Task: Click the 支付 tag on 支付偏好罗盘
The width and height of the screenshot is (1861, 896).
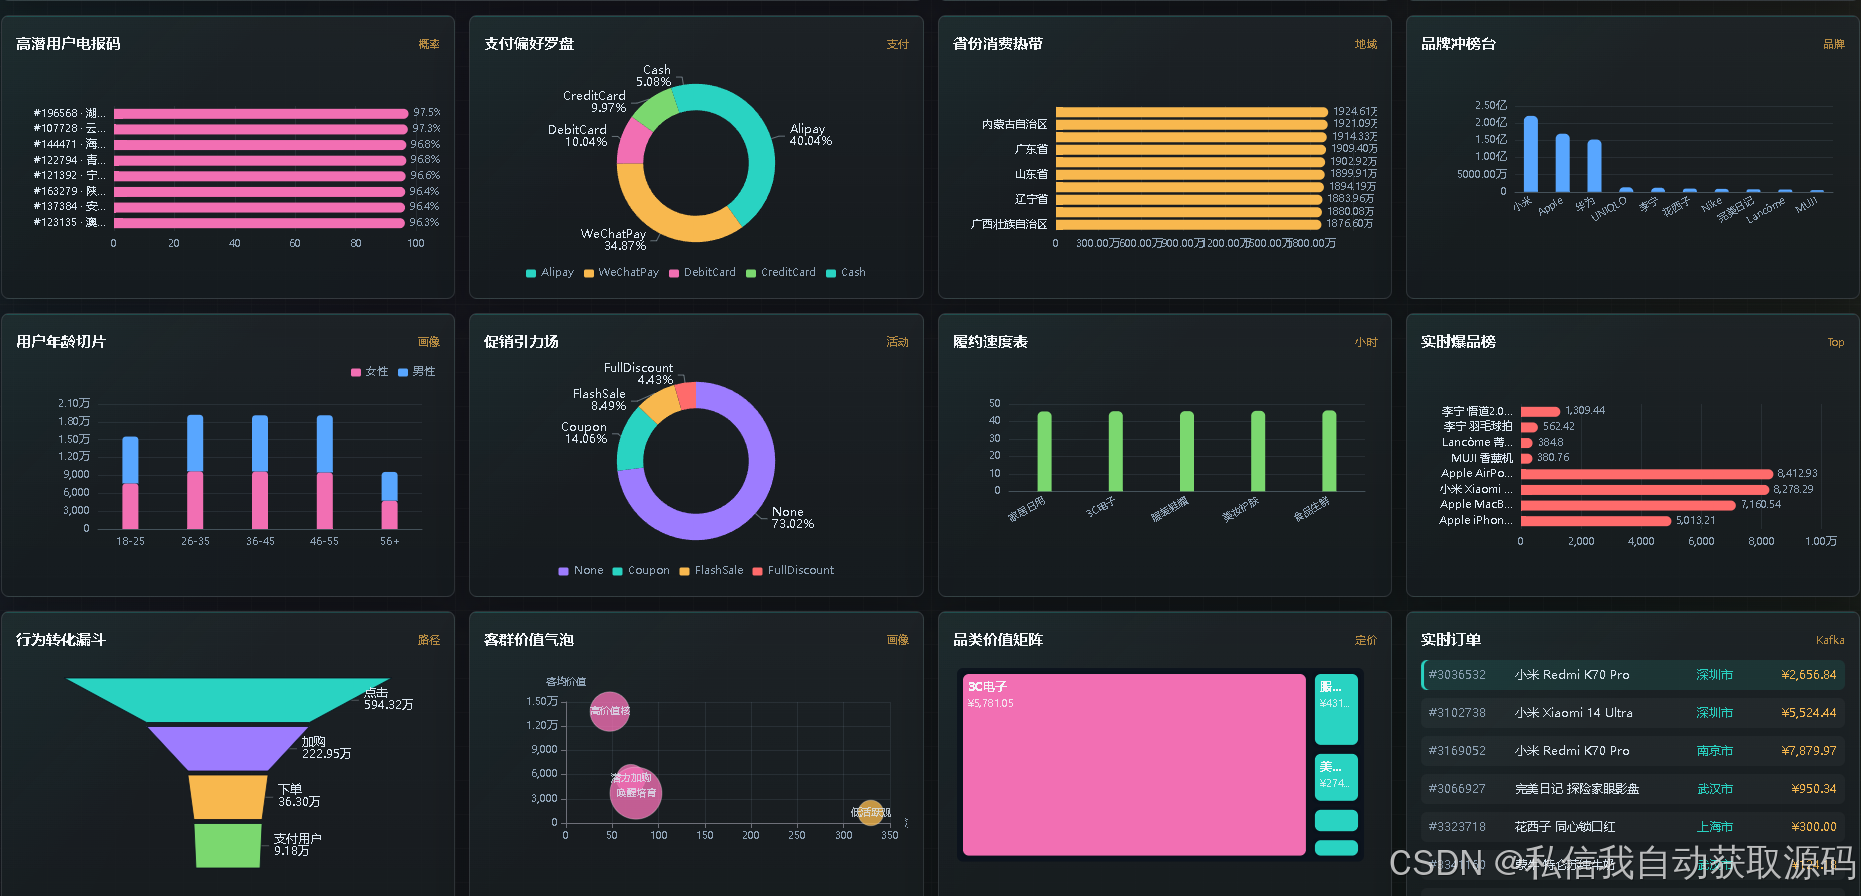Action: point(898,44)
